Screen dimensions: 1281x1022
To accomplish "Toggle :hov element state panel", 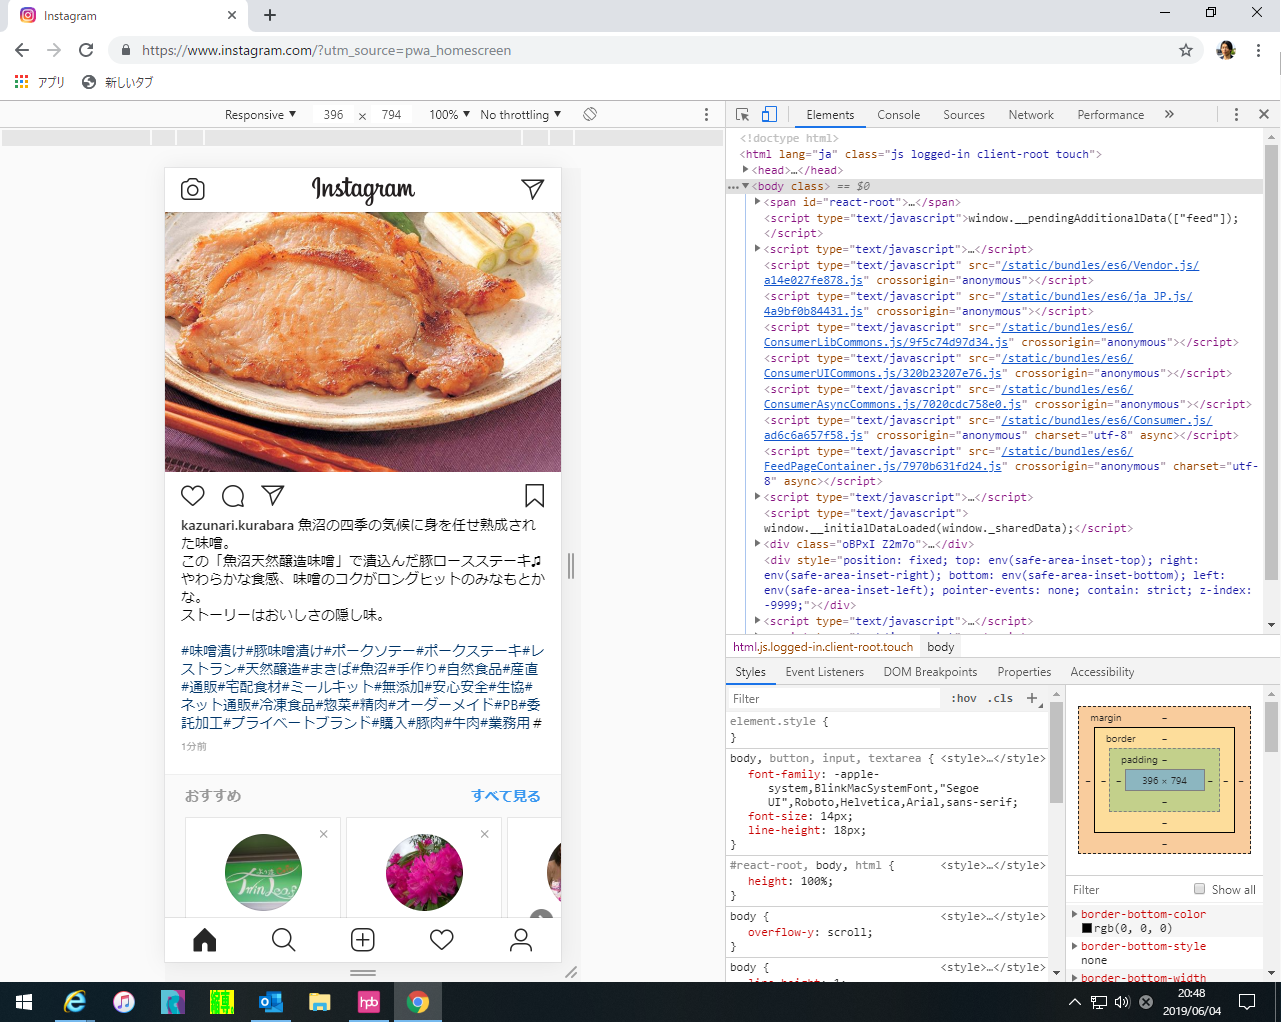I will click(x=964, y=698).
